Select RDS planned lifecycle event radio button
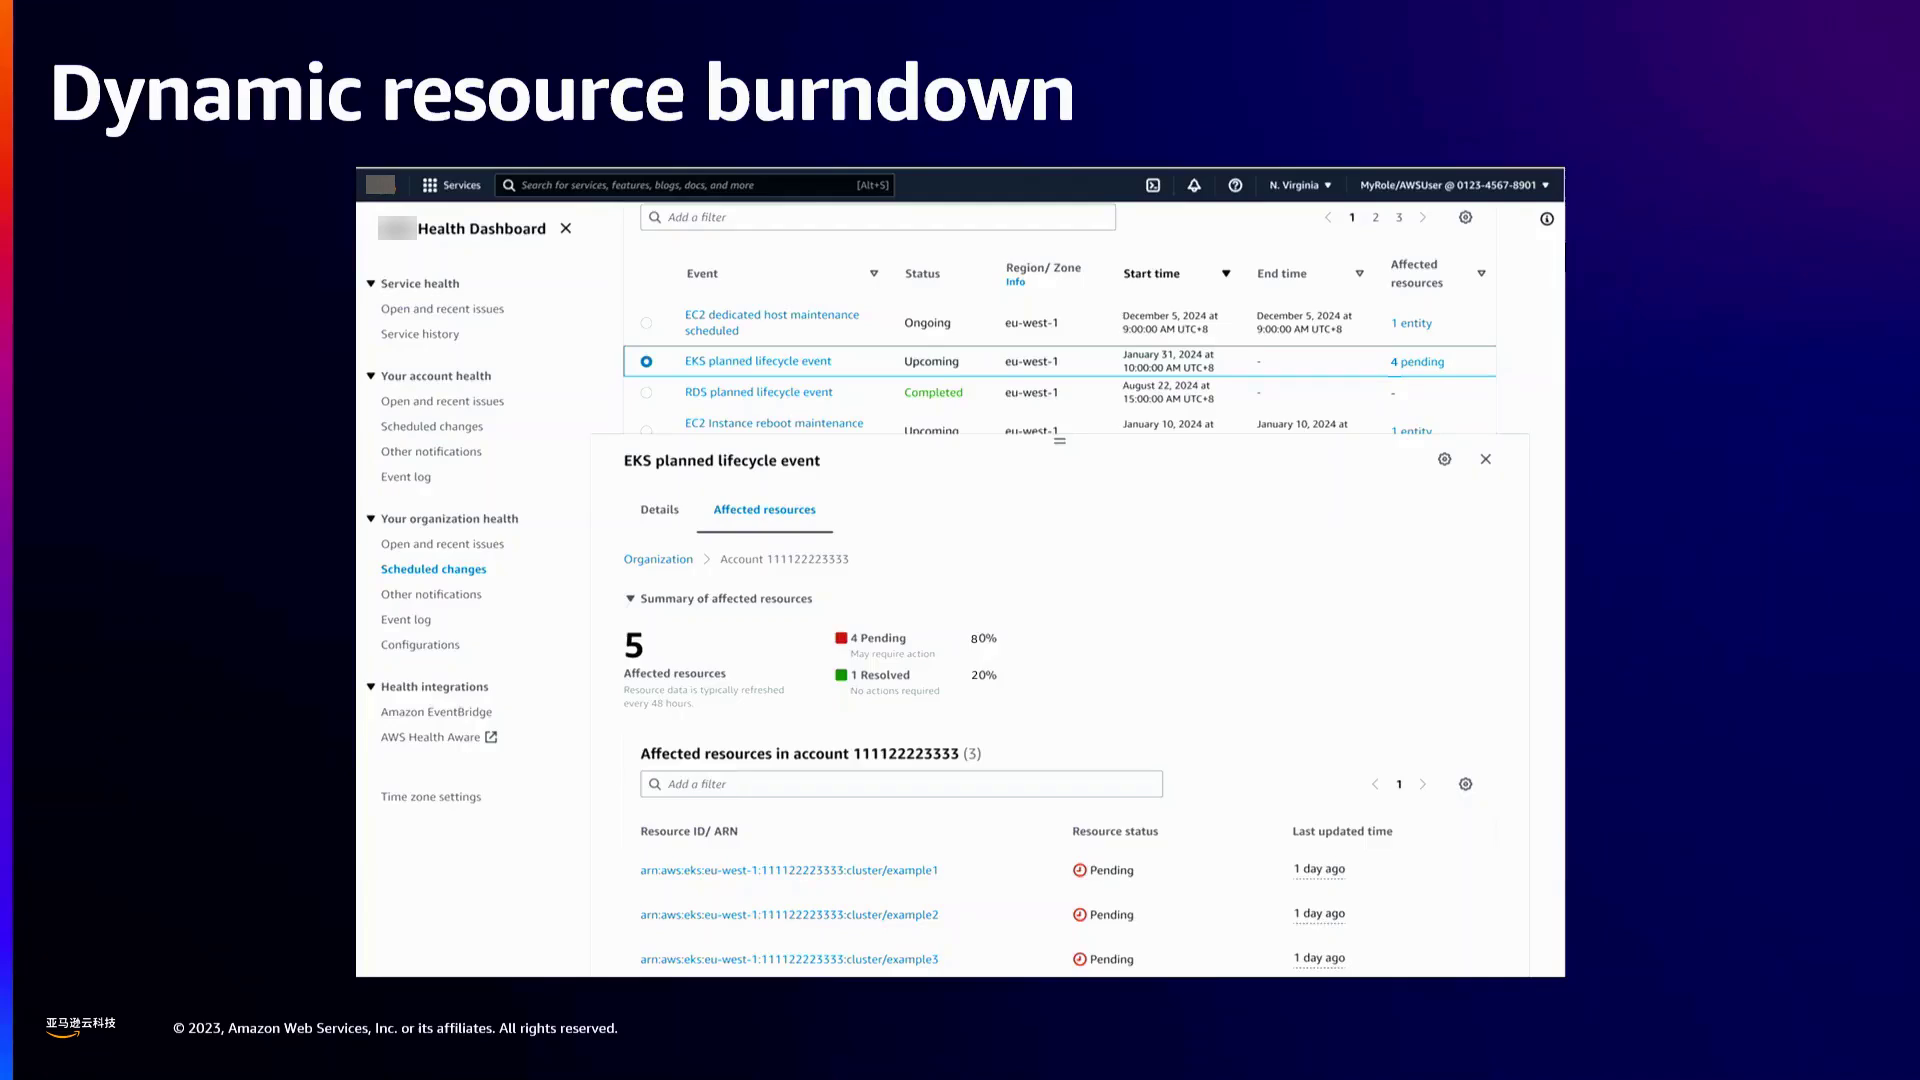Image resolution: width=1920 pixels, height=1080 pixels. pyautogui.click(x=646, y=393)
